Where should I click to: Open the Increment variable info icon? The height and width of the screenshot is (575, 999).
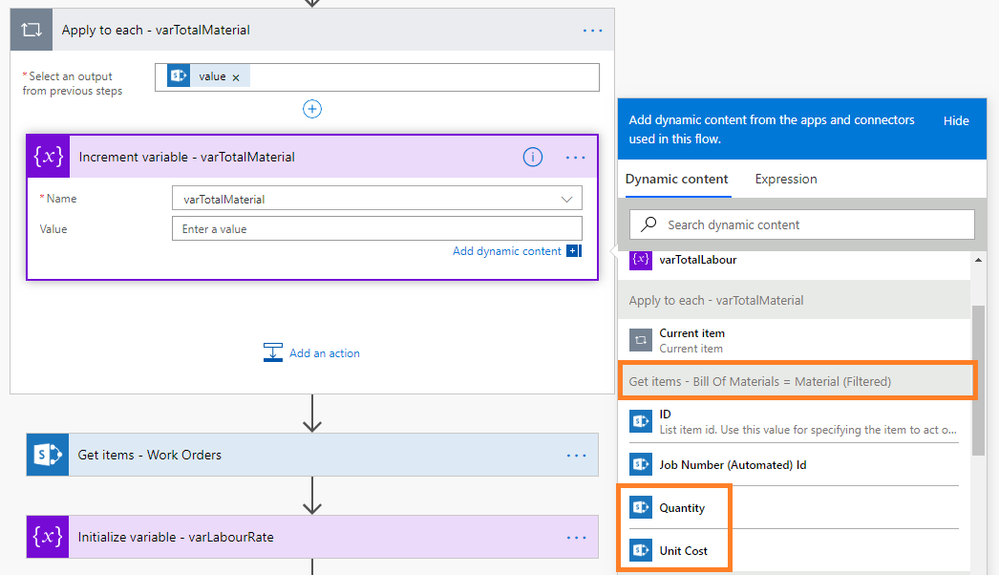click(533, 157)
